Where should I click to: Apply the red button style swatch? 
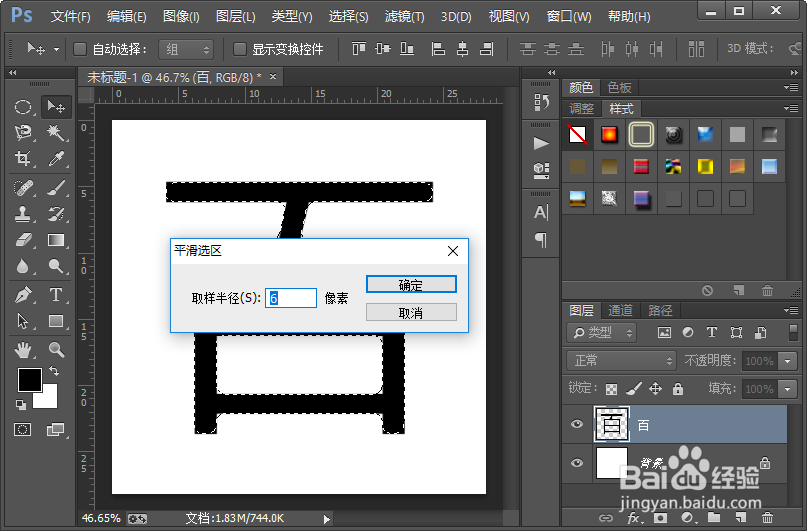[x=609, y=135]
